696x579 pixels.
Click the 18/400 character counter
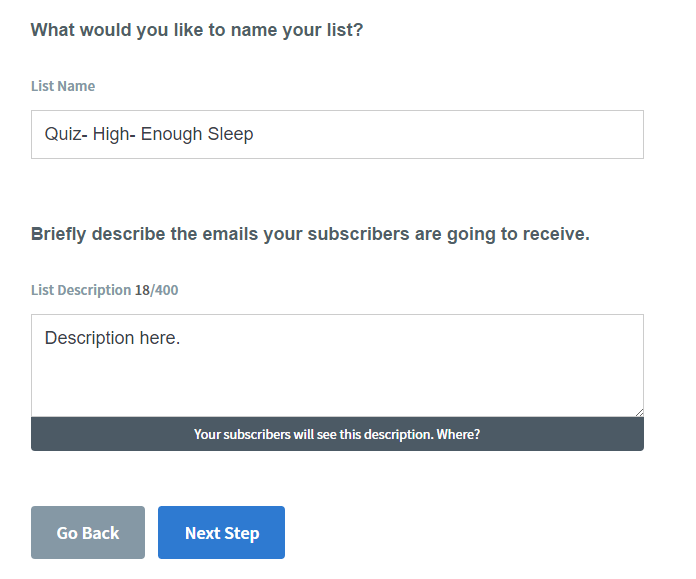157,290
